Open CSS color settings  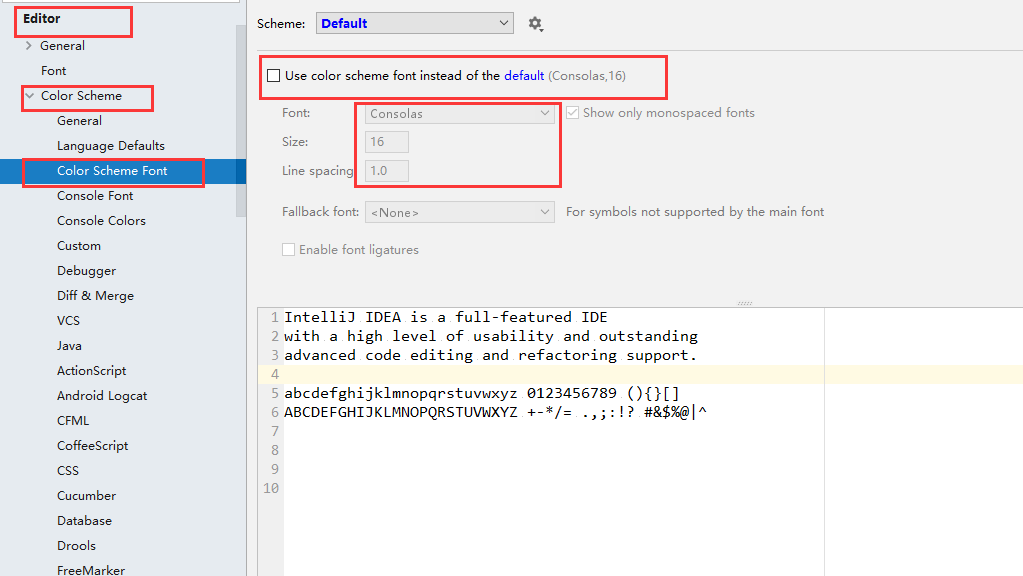68,471
